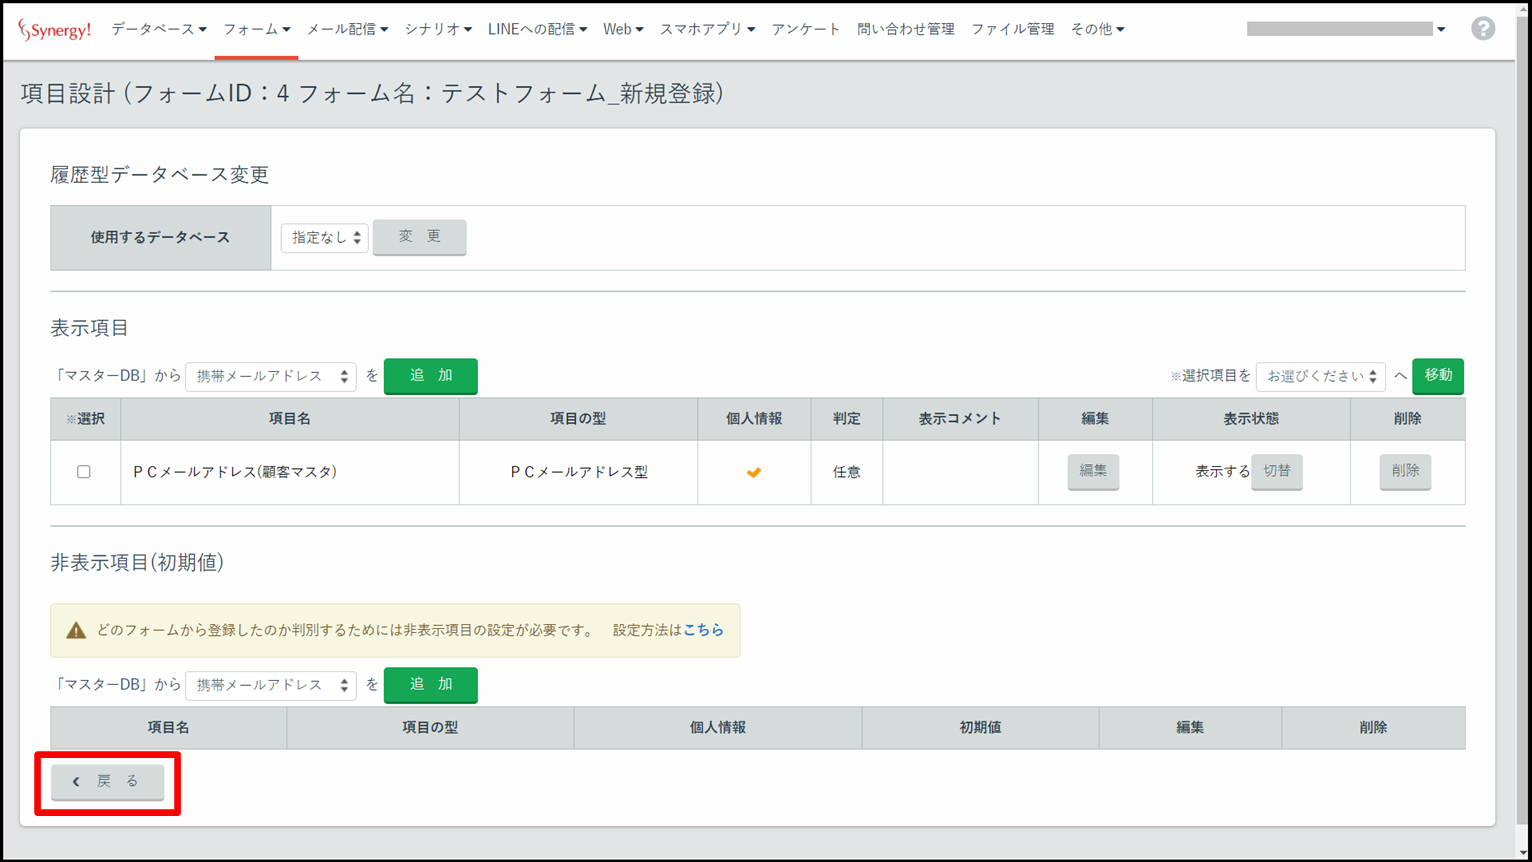The width and height of the screenshot is (1532, 862).
Task: Open the メール配信 menu
Action: [x=347, y=30]
